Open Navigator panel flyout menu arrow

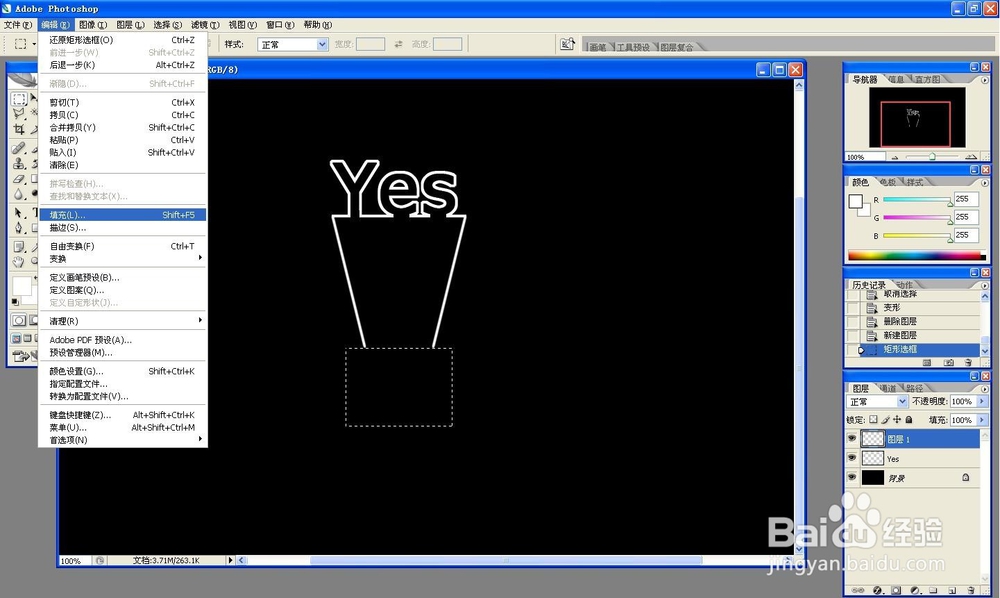(x=985, y=80)
